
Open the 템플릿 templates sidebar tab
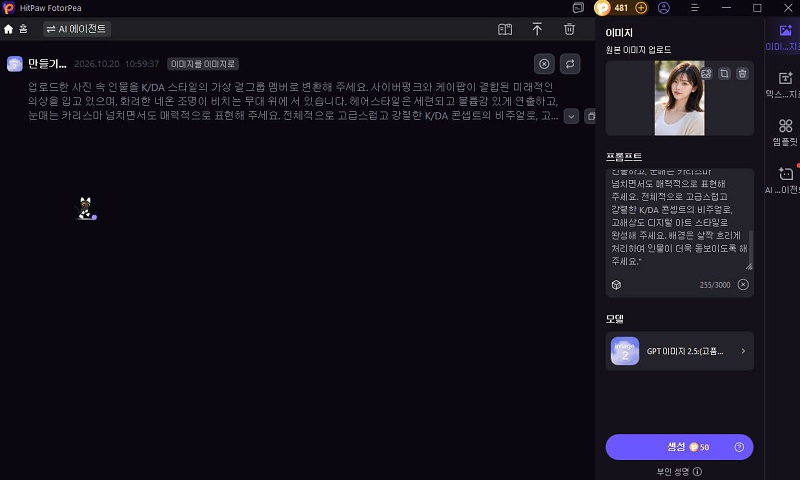pos(785,133)
